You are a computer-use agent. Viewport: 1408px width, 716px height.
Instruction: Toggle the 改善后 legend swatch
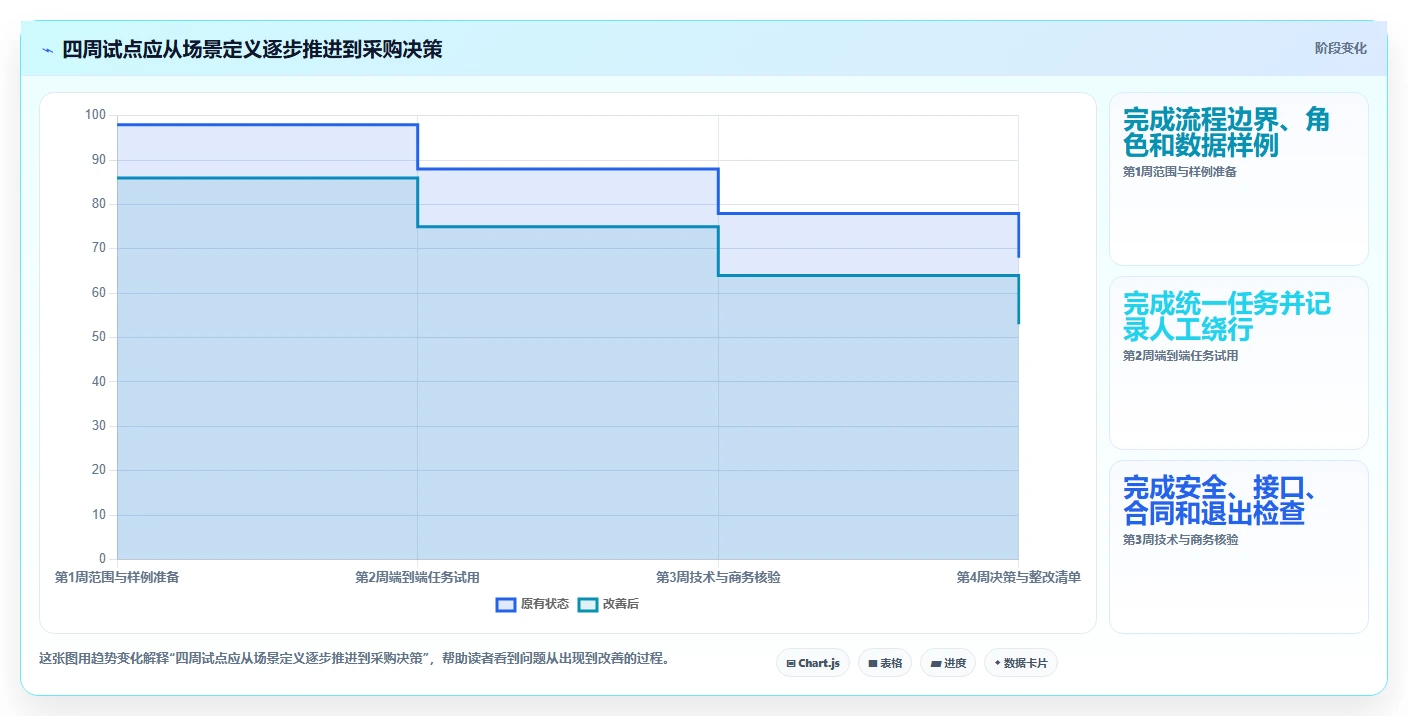pos(588,604)
